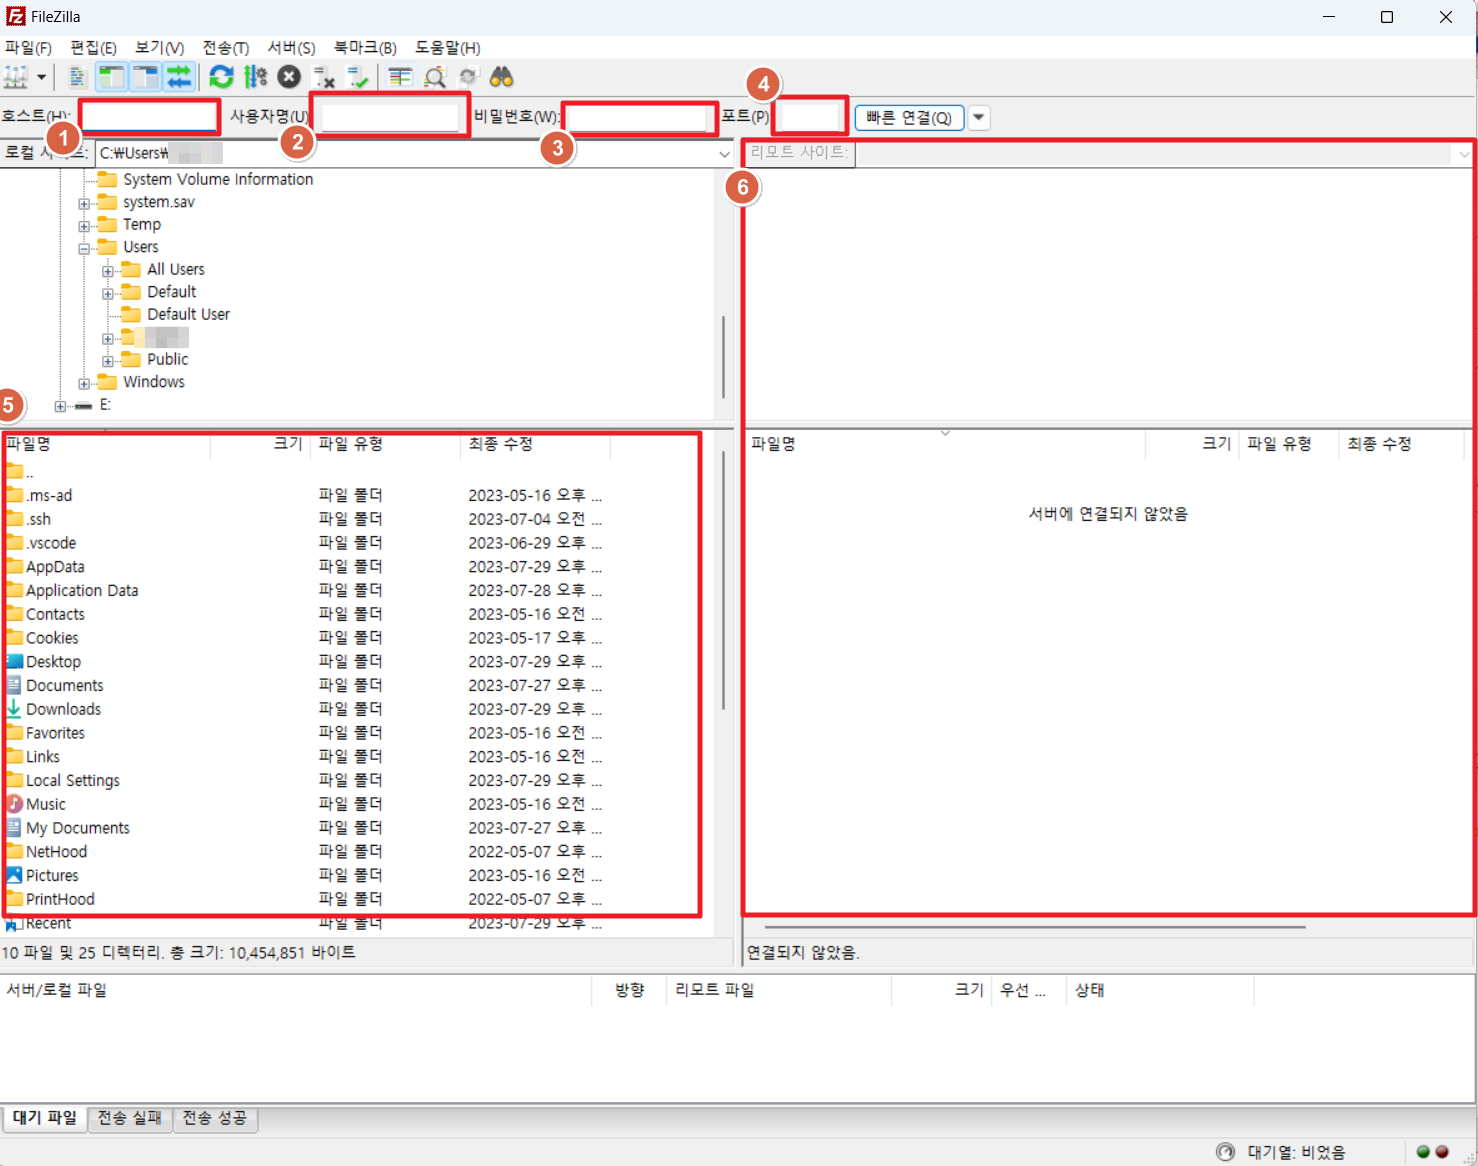1478x1166 pixels.
Task: Sort local files by 크기 column
Action: [260, 444]
